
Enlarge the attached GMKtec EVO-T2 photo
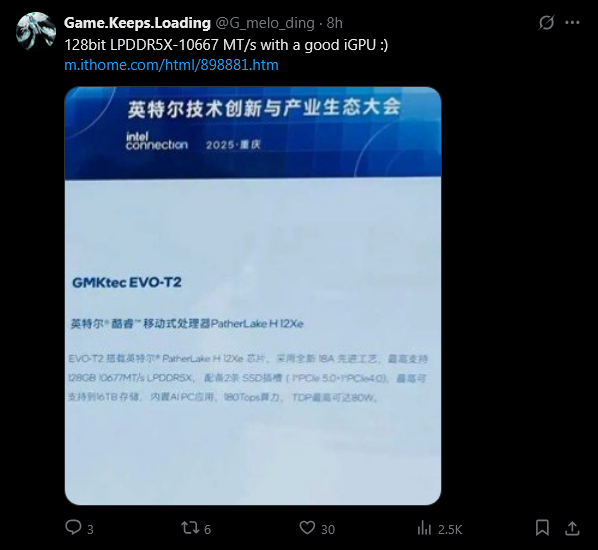(253, 296)
